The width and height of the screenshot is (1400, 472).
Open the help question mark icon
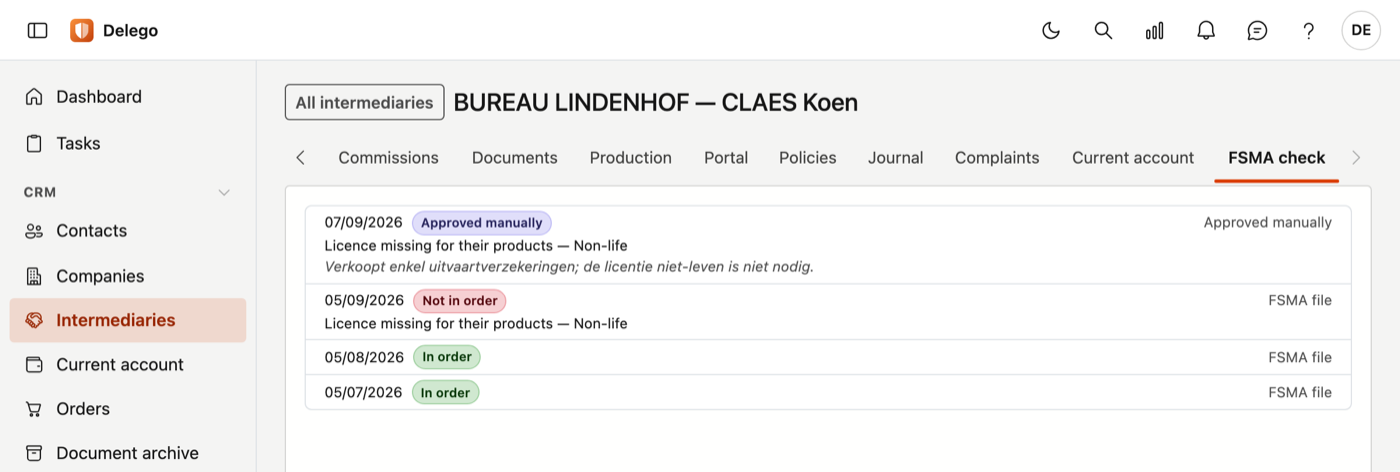(x=1308, y=30)
